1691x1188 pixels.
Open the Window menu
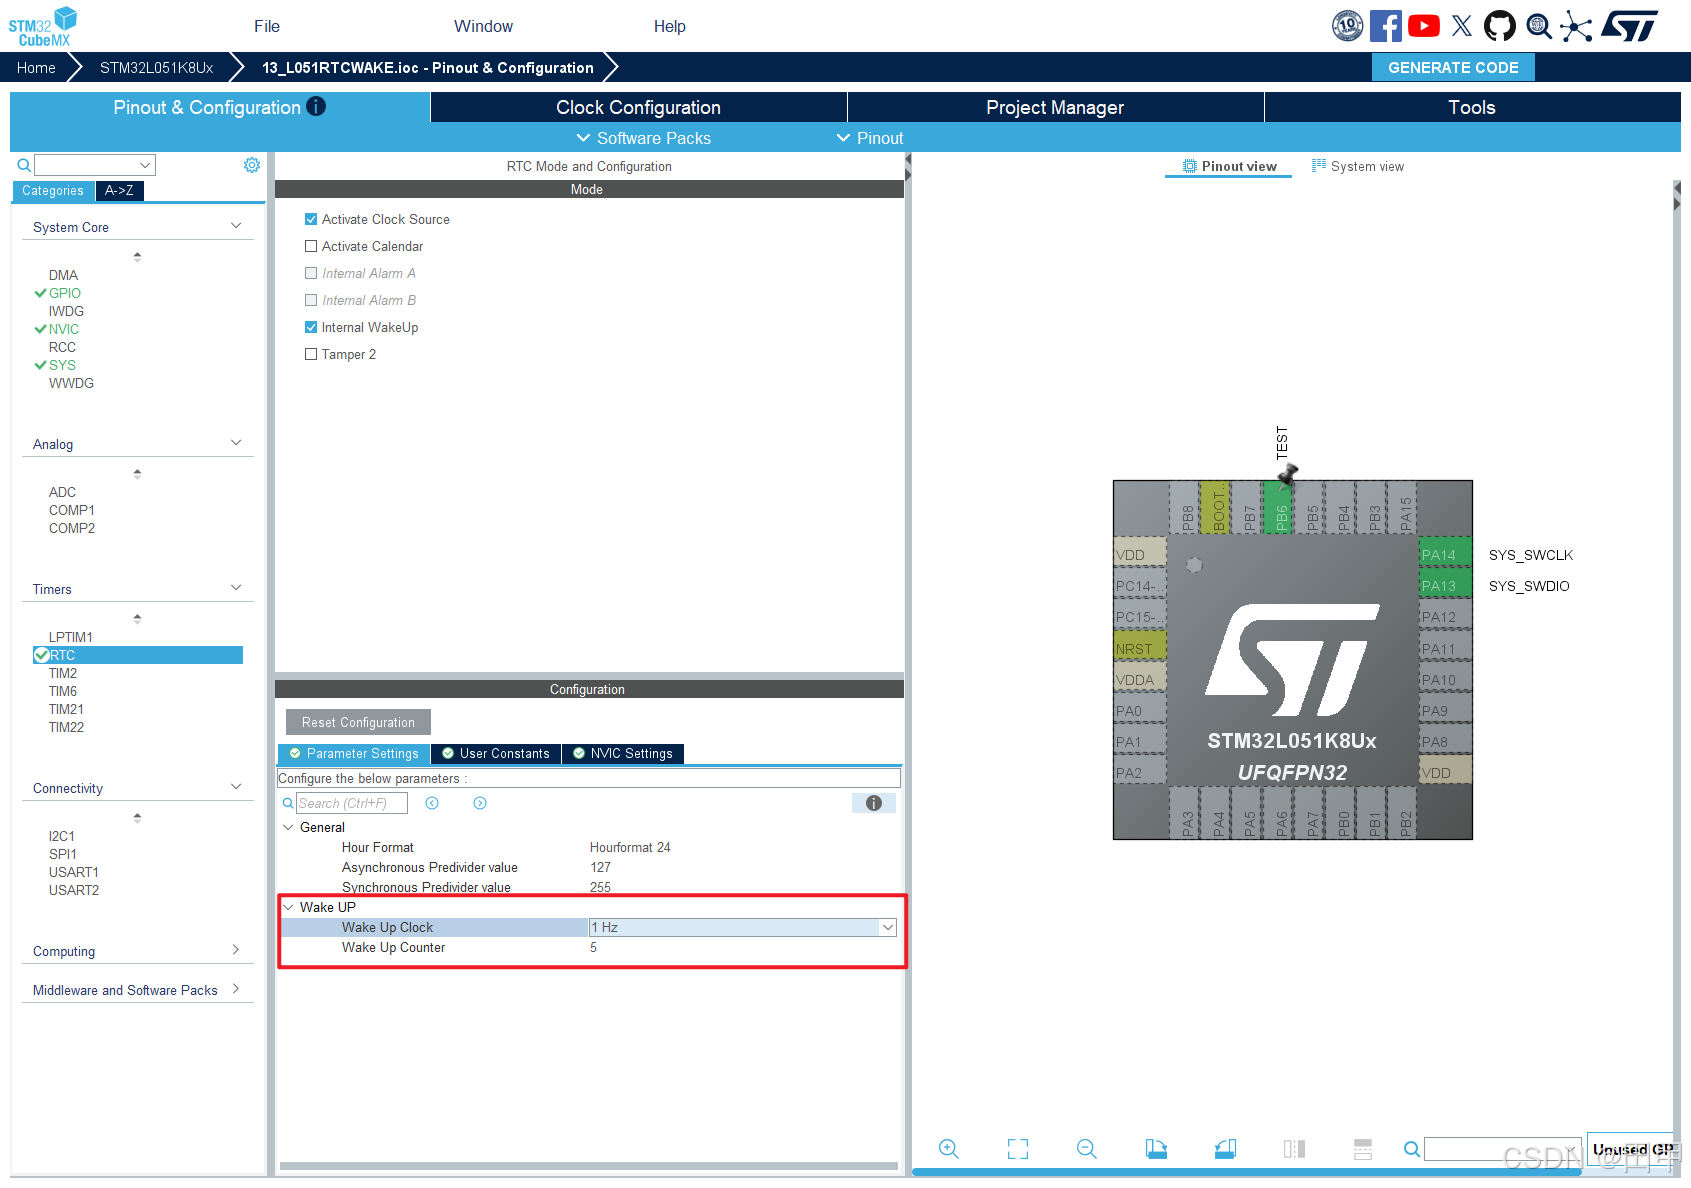483,26
